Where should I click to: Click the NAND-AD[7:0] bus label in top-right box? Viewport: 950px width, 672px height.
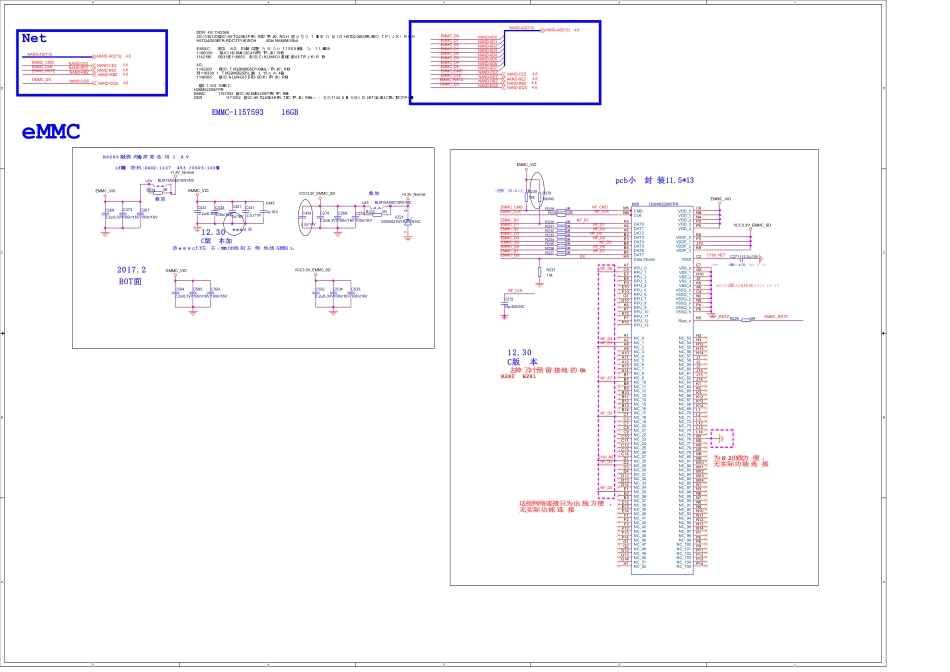pos(555,30)
